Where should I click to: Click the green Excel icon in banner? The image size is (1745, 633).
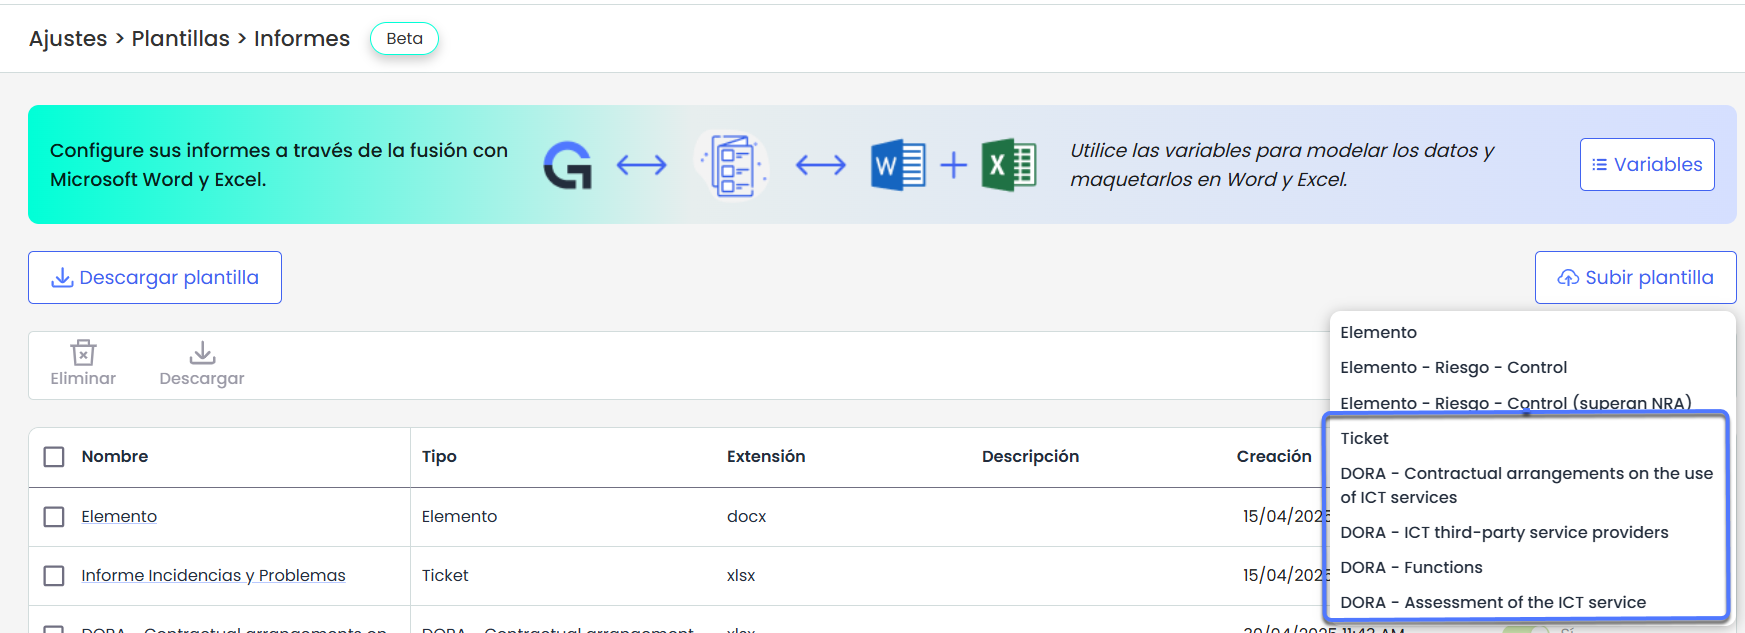pyautogui.click(x=1008, y=165)
